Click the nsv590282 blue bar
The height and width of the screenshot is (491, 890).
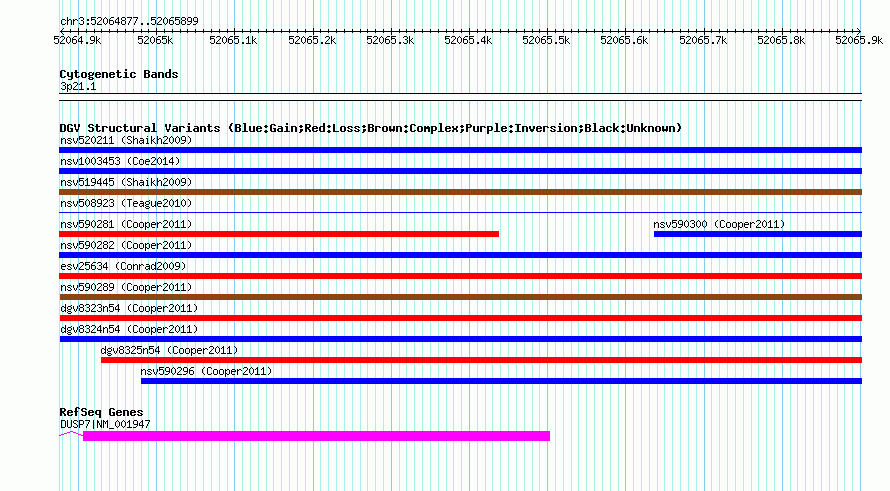tap(460, 255)
